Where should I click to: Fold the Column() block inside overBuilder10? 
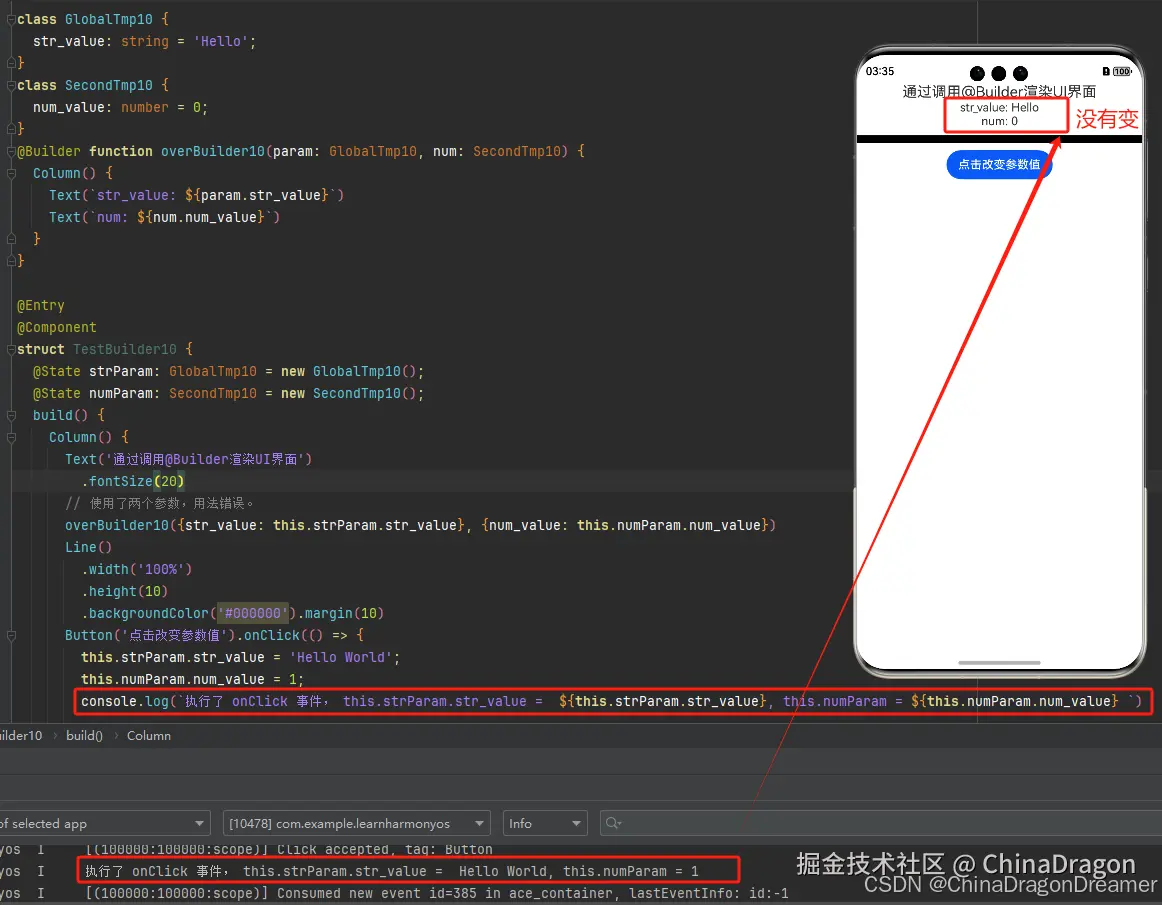[11, 173]
